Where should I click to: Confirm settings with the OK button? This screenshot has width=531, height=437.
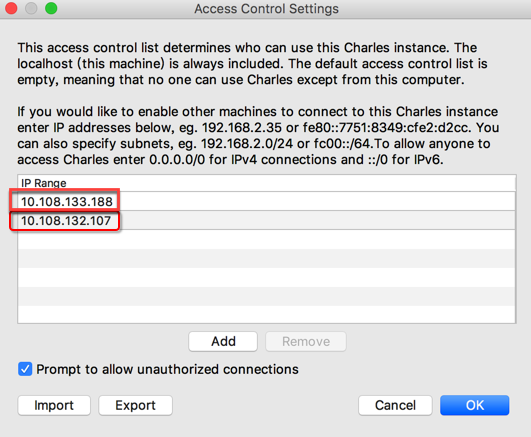tap(474, 405)
